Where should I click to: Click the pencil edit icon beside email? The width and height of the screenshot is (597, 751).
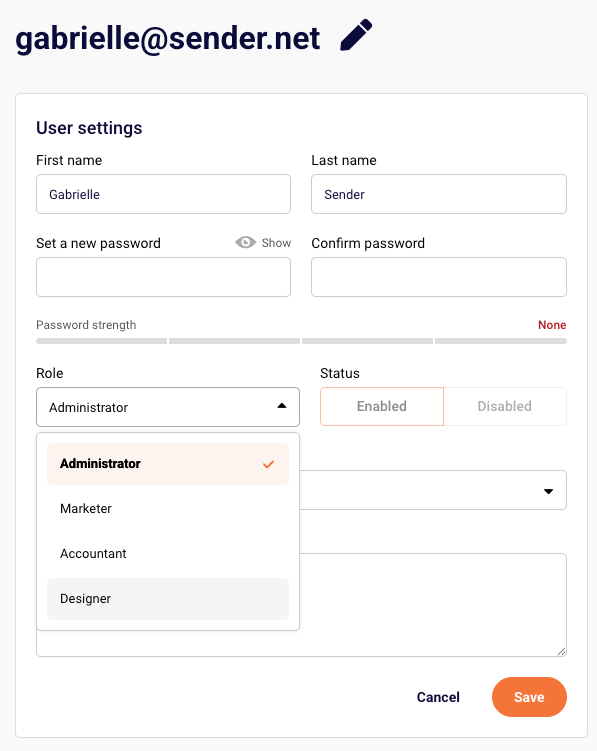point(356,35)
